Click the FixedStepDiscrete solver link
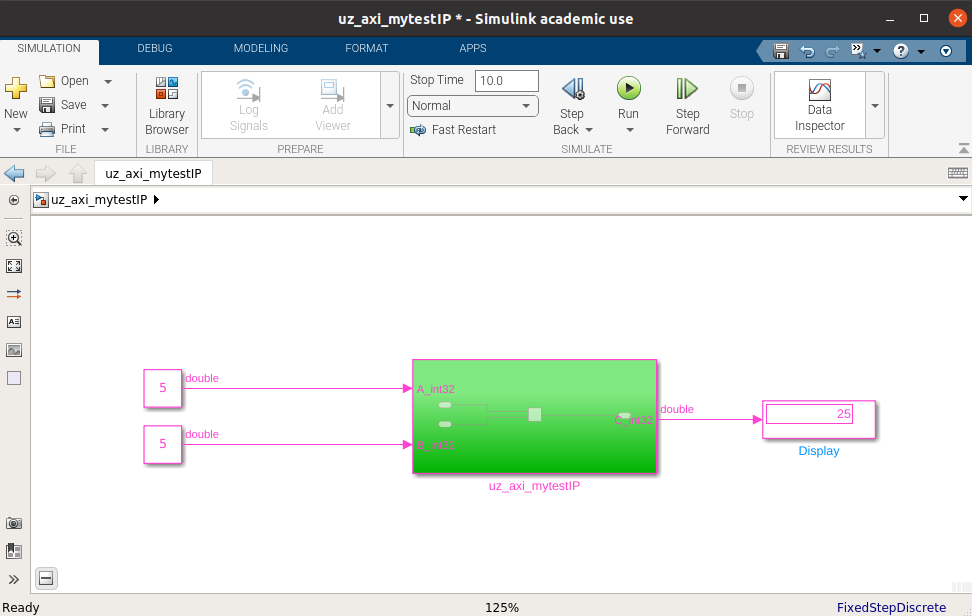This screenshot has height=616, width=972. click(891, 607)
